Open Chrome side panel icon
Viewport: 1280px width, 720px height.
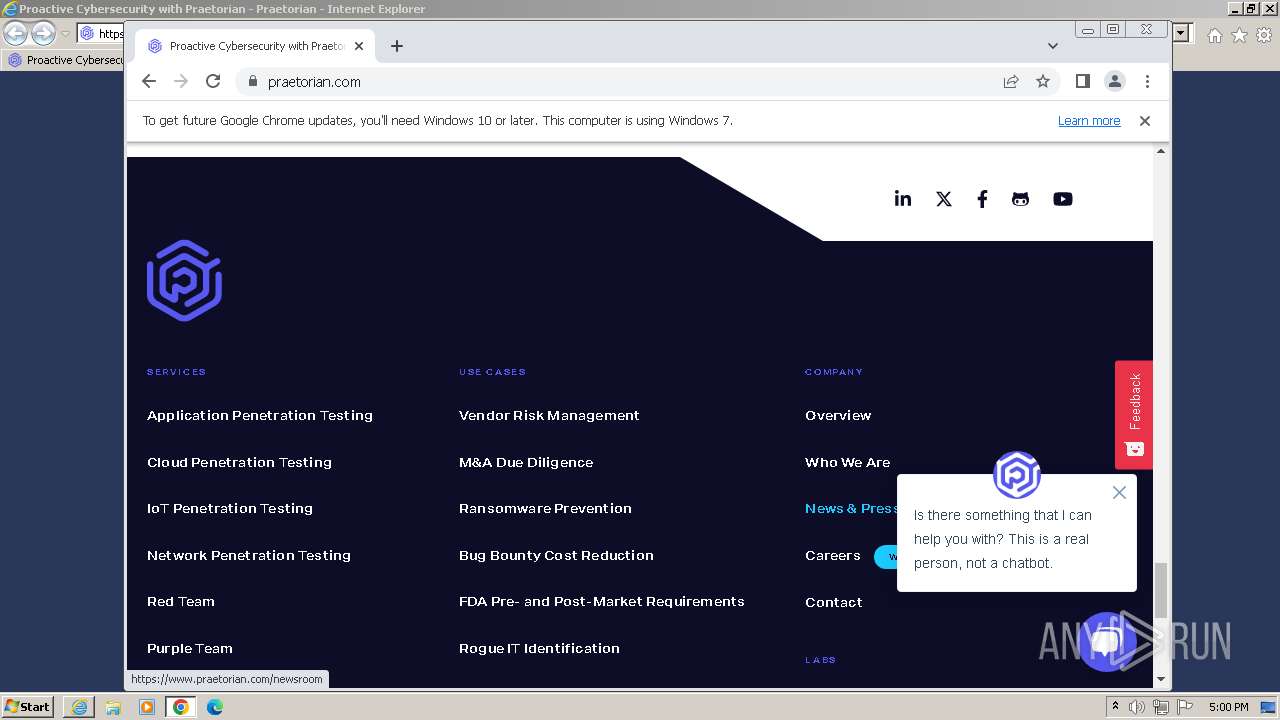coord(1082,81)
